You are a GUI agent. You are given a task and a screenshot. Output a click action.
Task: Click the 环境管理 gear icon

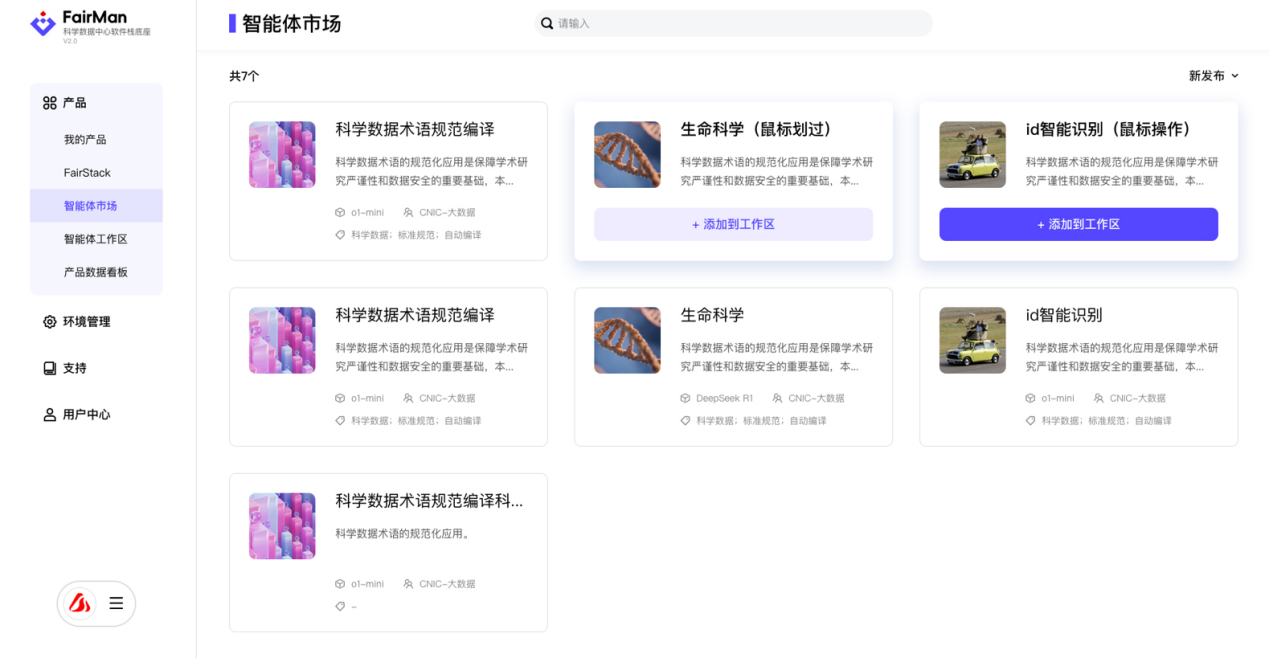click(49, 322)
